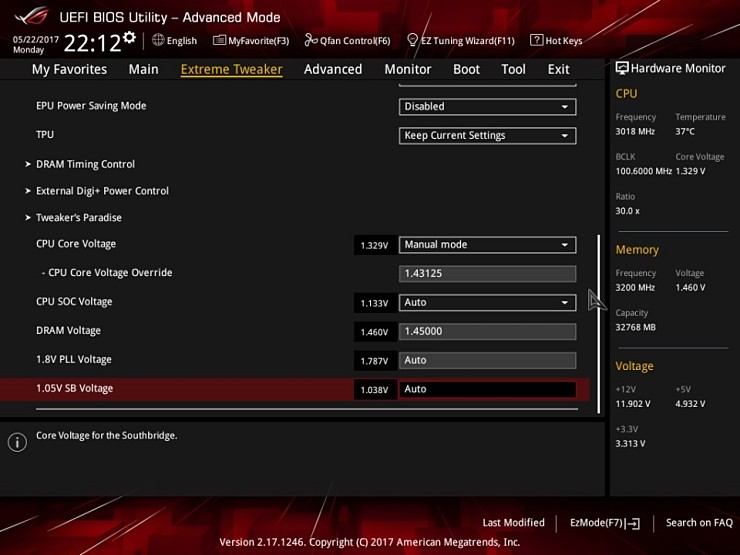Click the 1.038V SB reading box
Screen dimensions: 740x555
375,390
